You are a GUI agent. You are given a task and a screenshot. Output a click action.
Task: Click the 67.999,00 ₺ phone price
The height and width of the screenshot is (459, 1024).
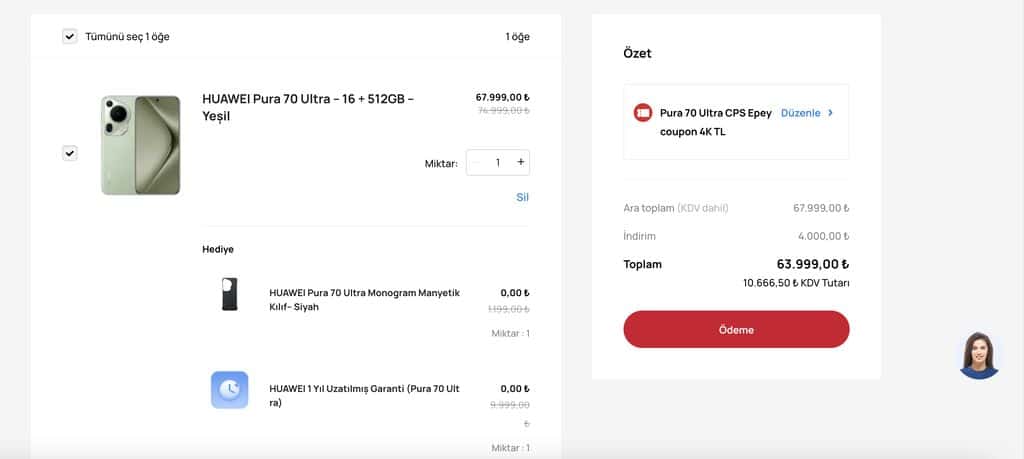point(502,97)
